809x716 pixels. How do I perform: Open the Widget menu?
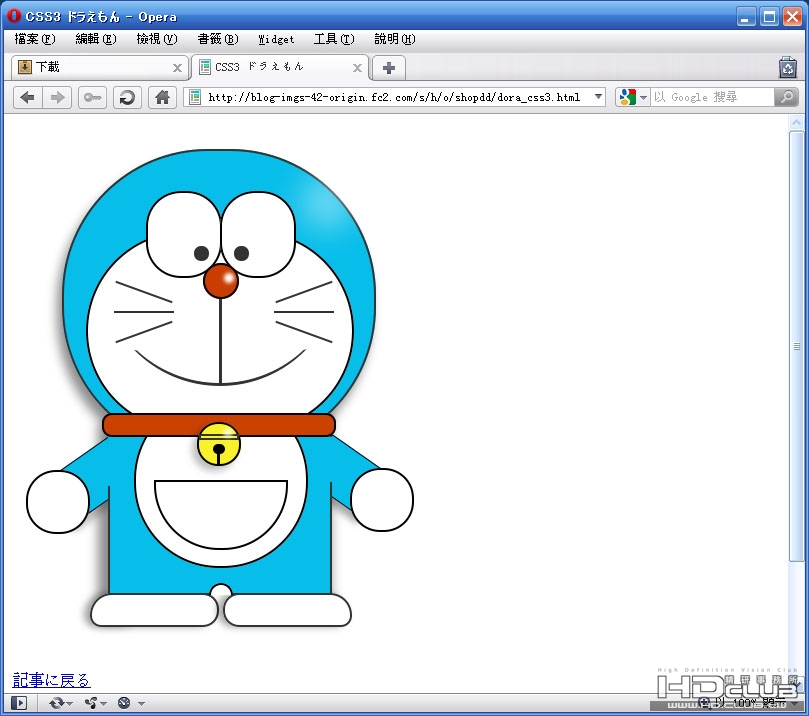[276, 39]
